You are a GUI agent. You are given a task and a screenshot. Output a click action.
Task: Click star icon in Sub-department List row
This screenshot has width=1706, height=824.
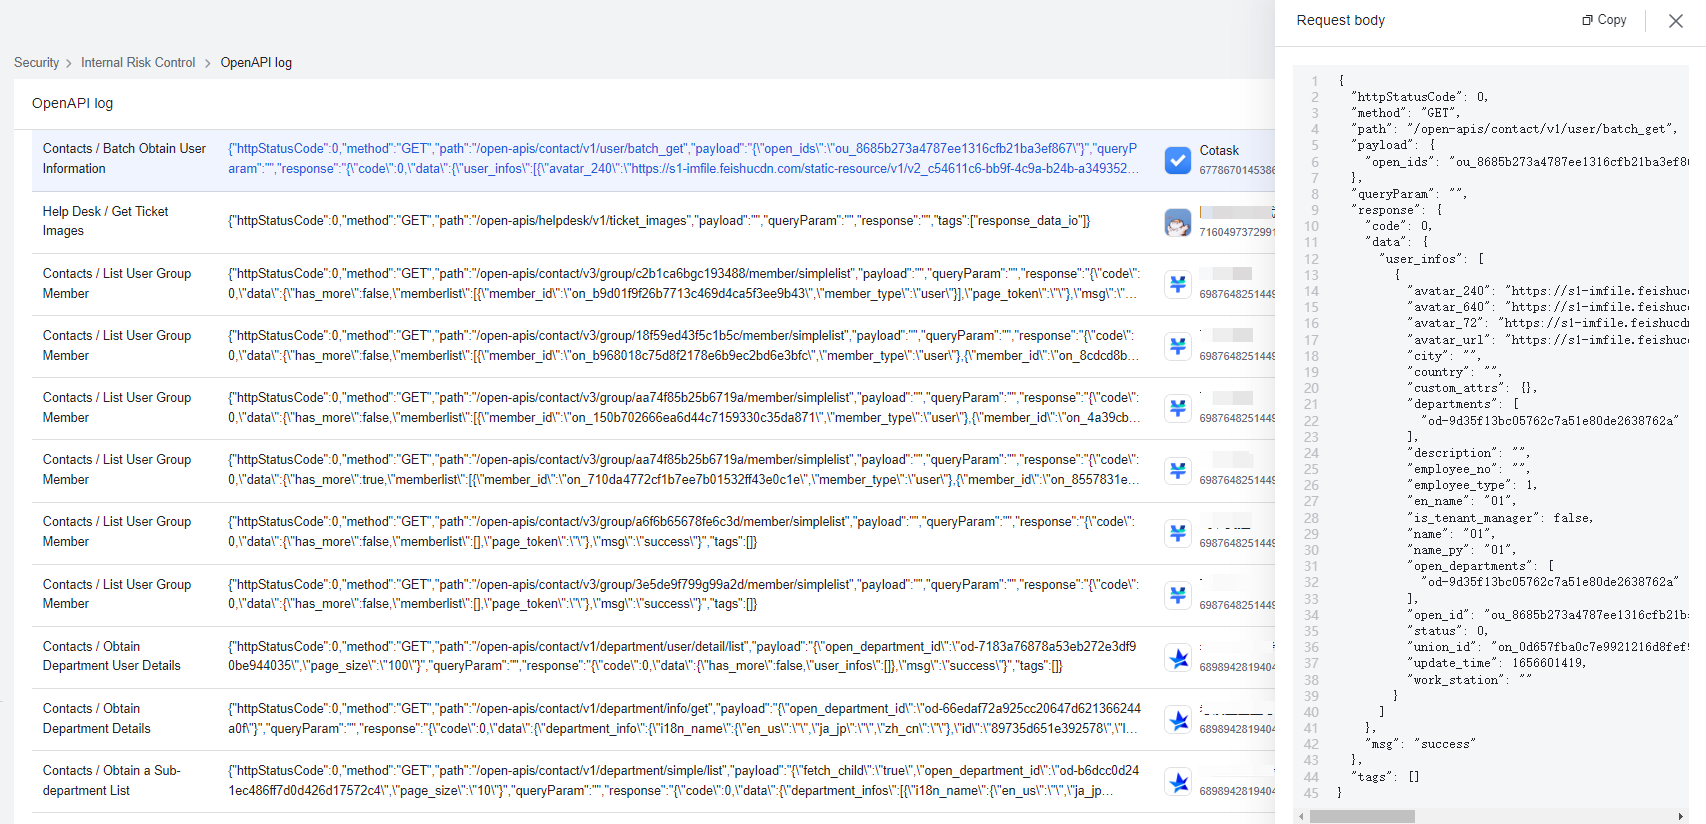[1178, 781]
